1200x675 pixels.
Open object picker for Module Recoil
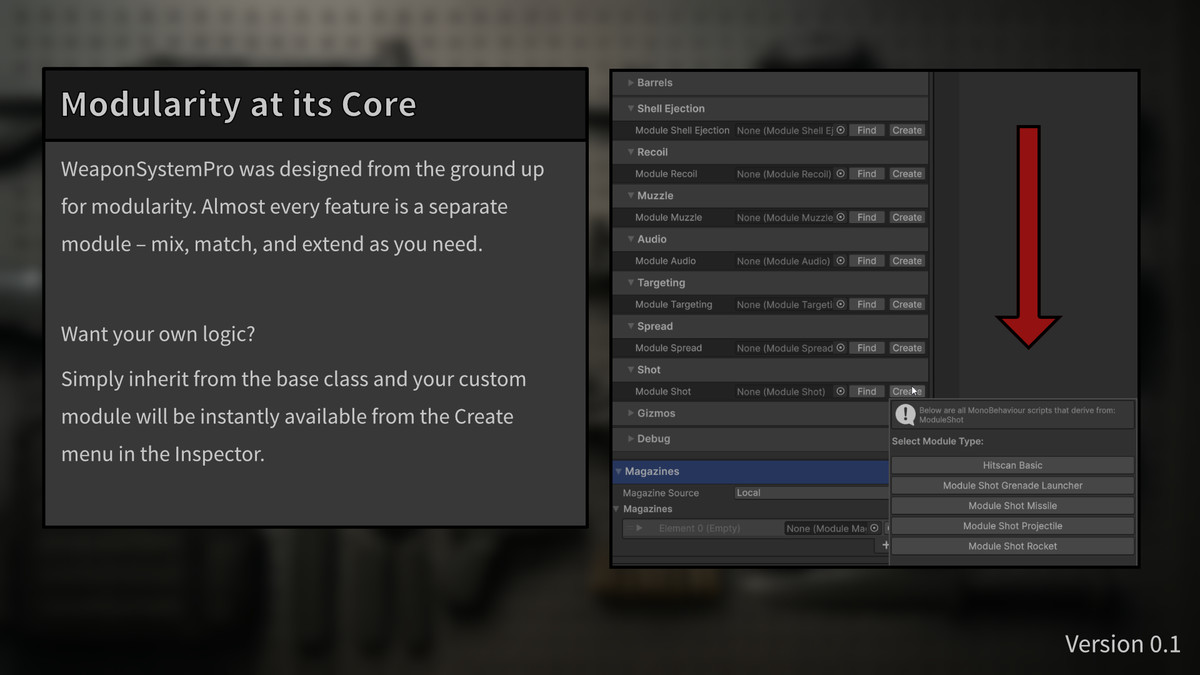[x=841, y=174]
